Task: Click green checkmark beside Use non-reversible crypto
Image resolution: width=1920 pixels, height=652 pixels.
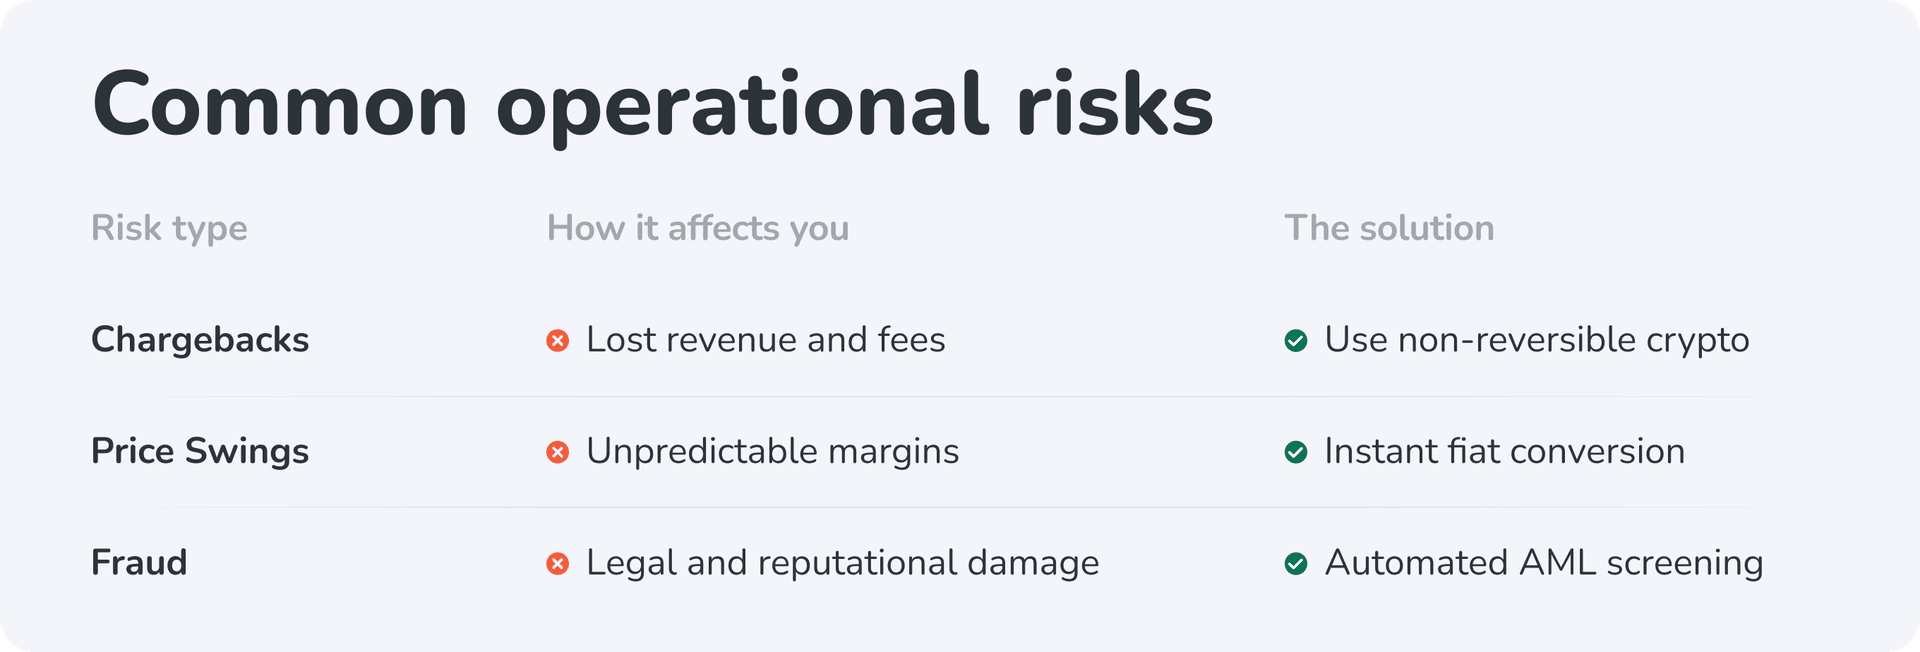Action: coord(1295,341)
